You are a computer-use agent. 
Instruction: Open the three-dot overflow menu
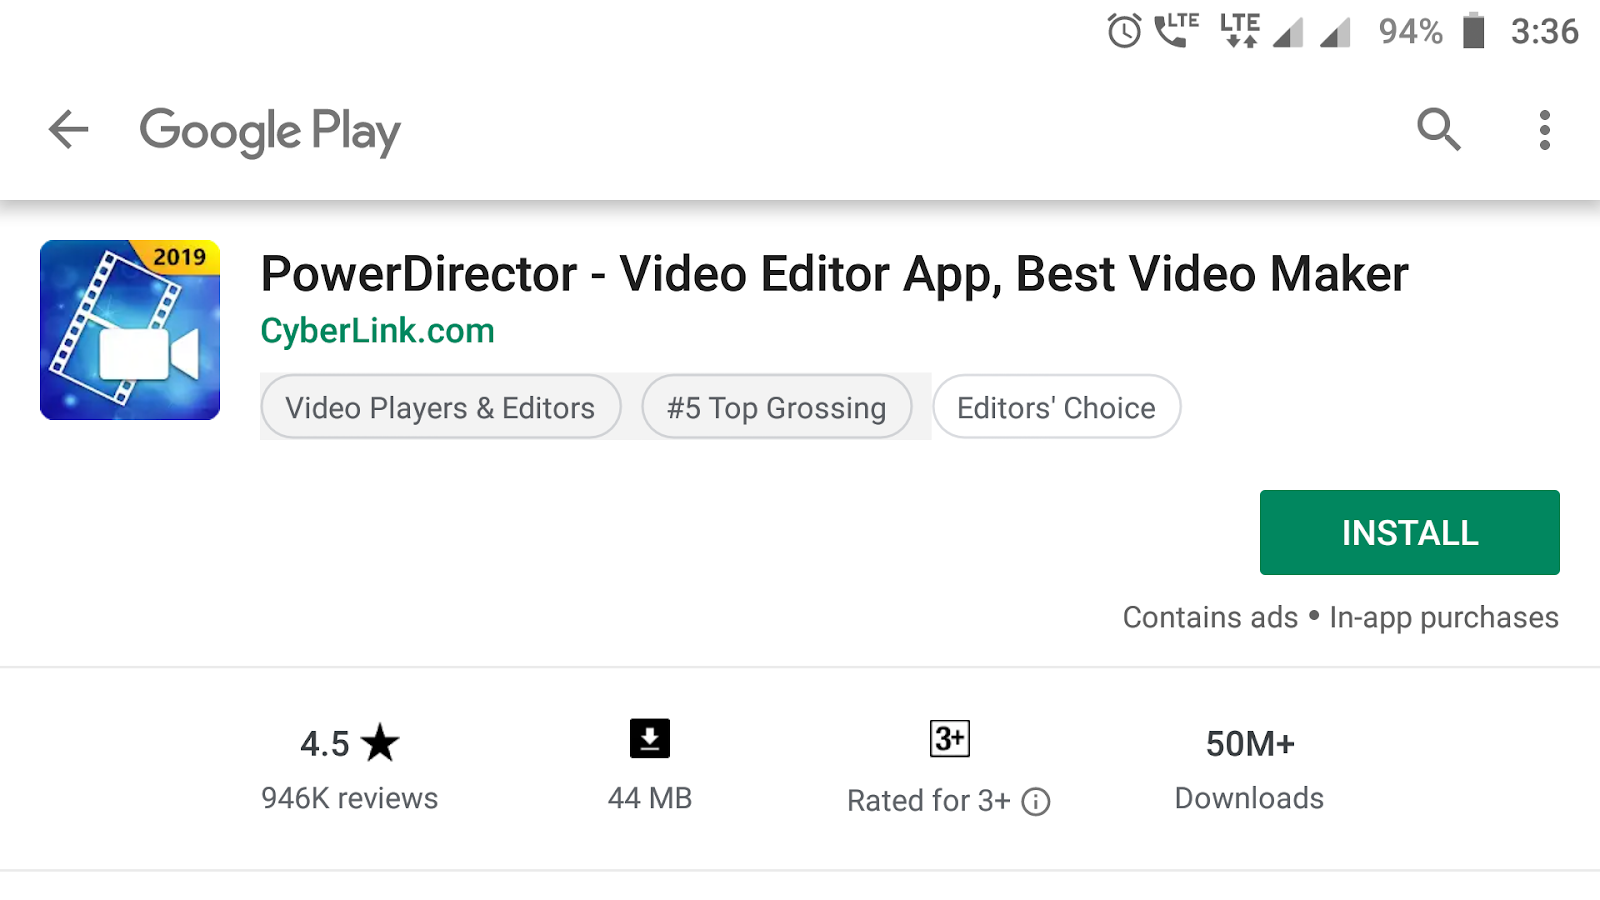1545,130
